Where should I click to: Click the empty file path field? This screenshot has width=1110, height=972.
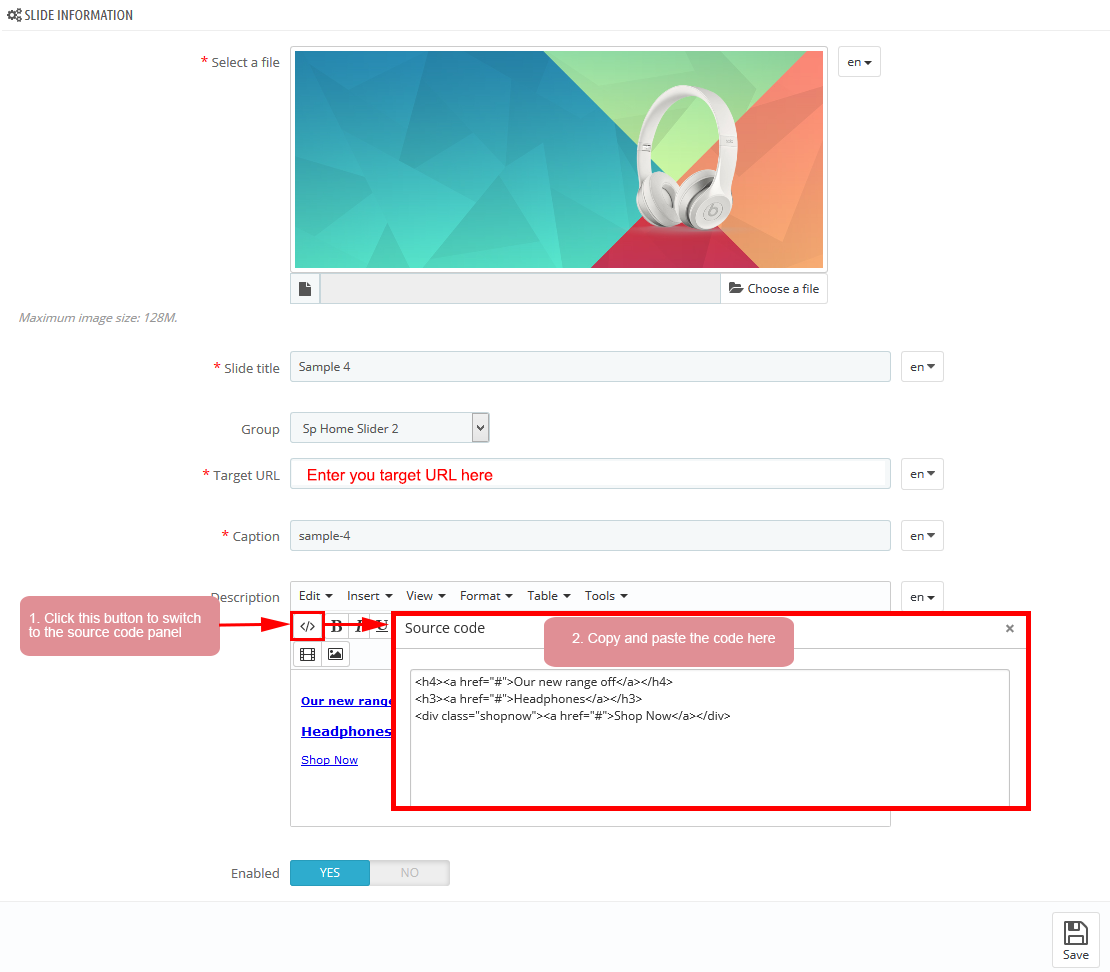coord(520,289)
